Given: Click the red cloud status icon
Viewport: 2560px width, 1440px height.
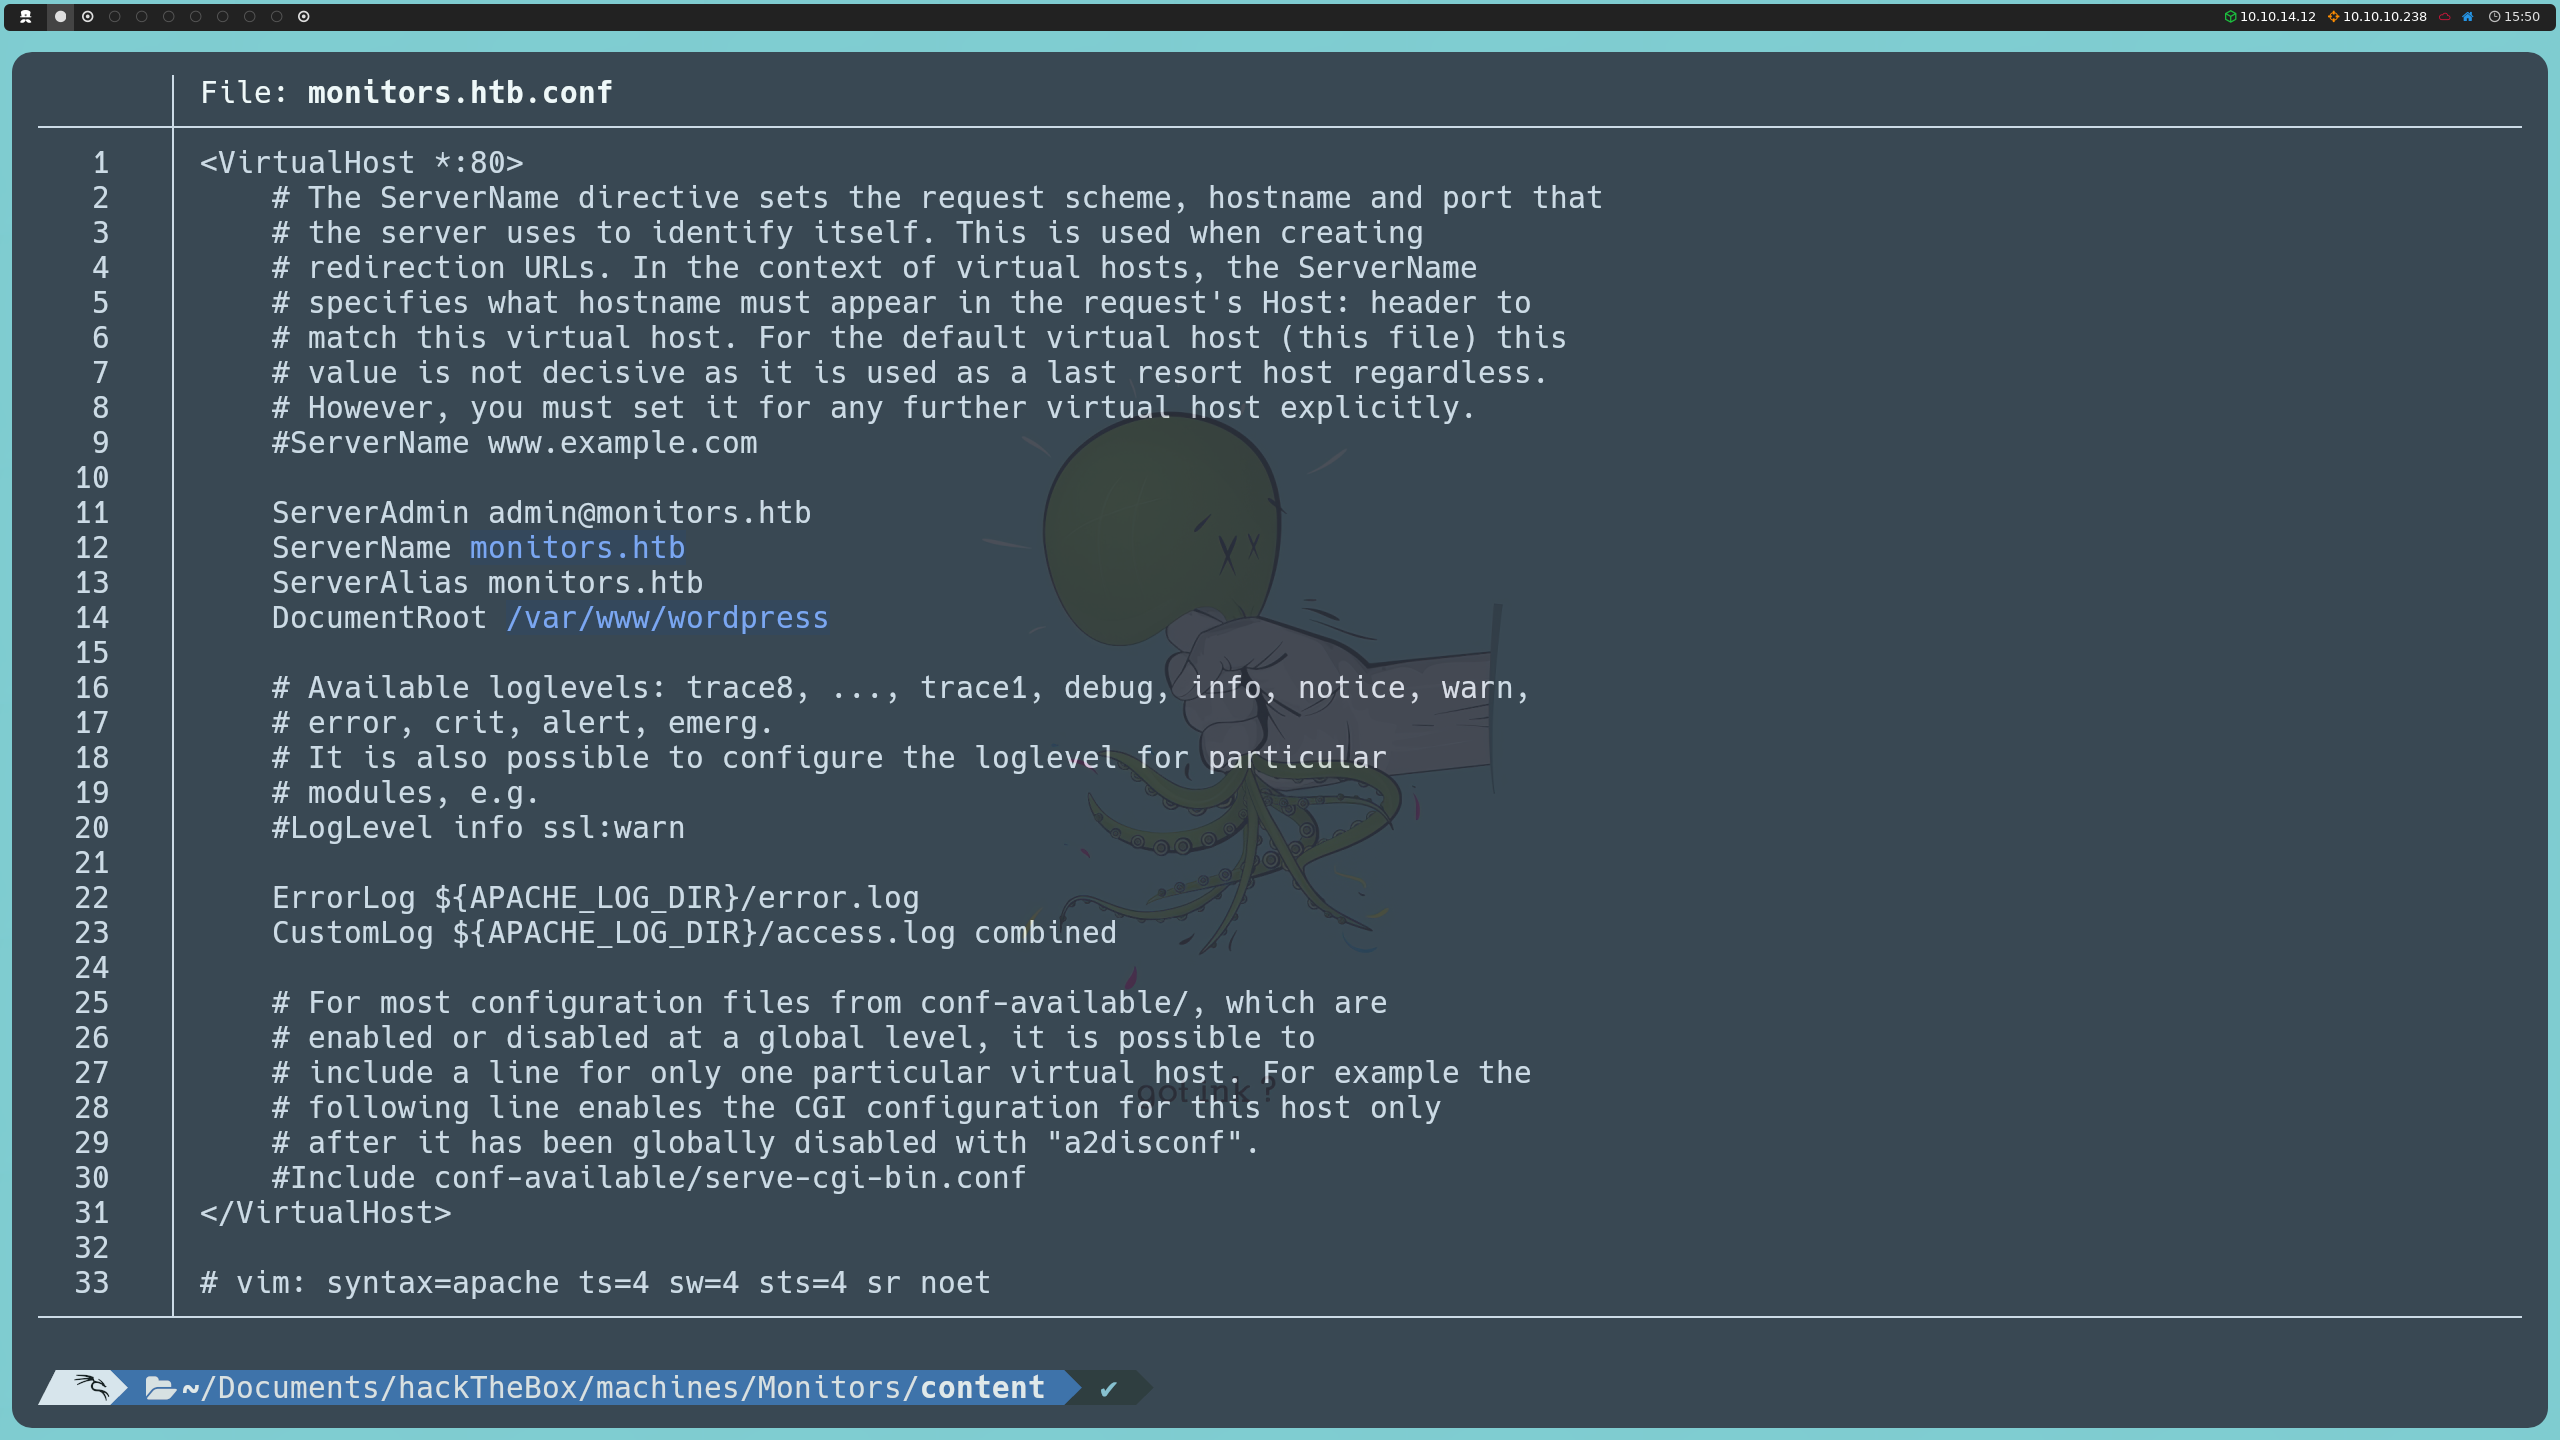Looking at the screenshot, I should (x=2444, y=16).
